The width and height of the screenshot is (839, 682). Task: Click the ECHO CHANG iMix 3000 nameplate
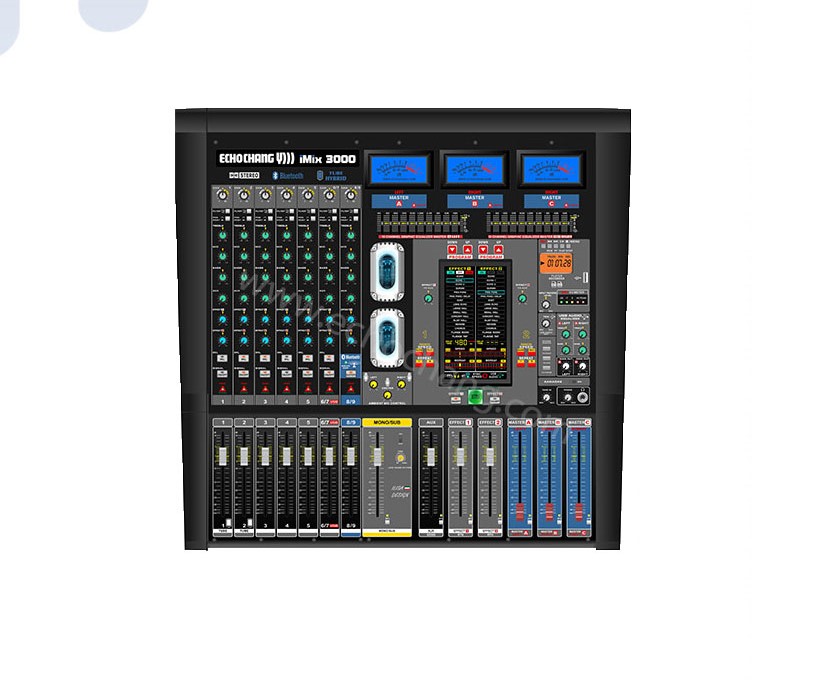[288, 159]
